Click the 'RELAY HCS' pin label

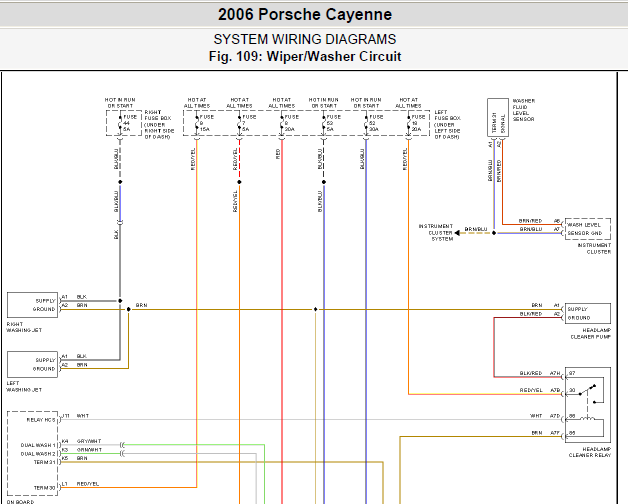point(41,420)
